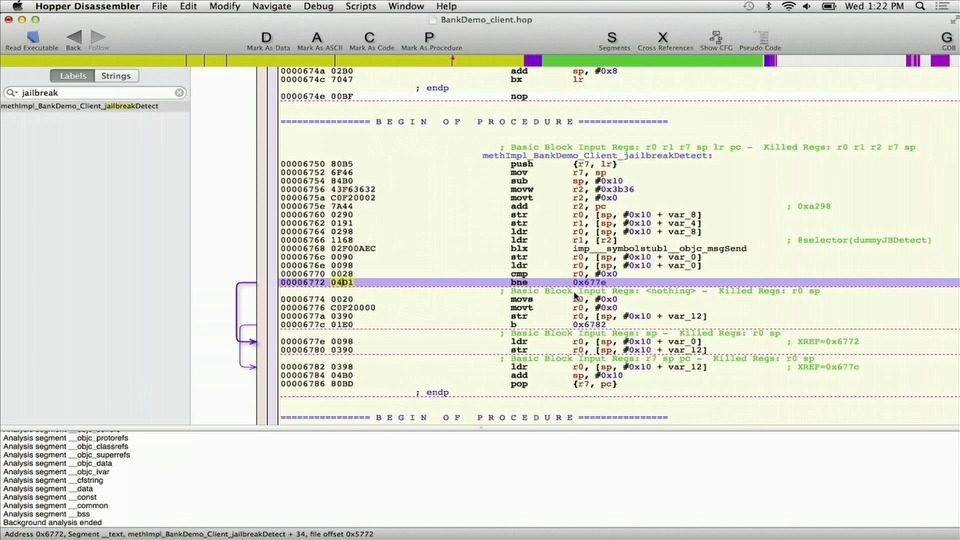Screen dimensions: 960x540
Task: Click the Back navigation arrow
Action: [73, 38]
